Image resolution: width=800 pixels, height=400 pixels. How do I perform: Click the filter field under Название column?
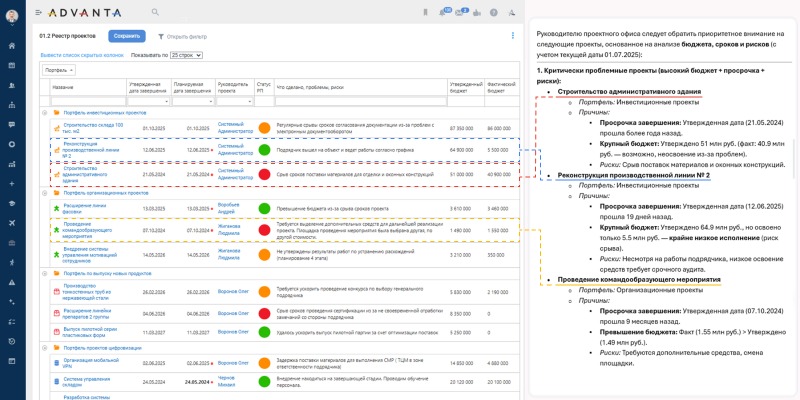(x=88, y=101)
